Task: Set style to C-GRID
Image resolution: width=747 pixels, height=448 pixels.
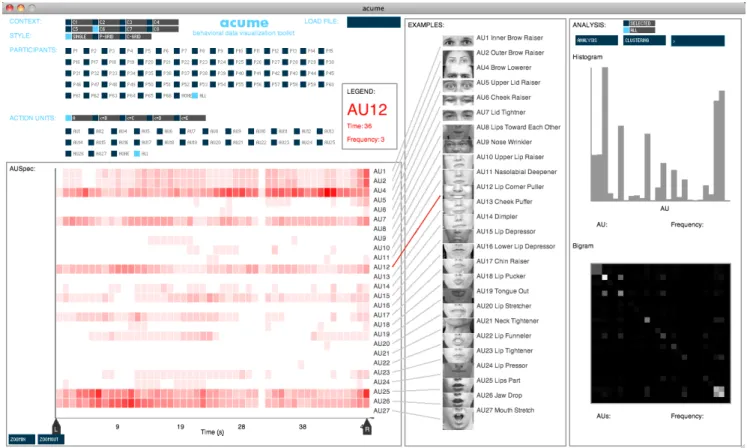Action: tap(122, 37)
